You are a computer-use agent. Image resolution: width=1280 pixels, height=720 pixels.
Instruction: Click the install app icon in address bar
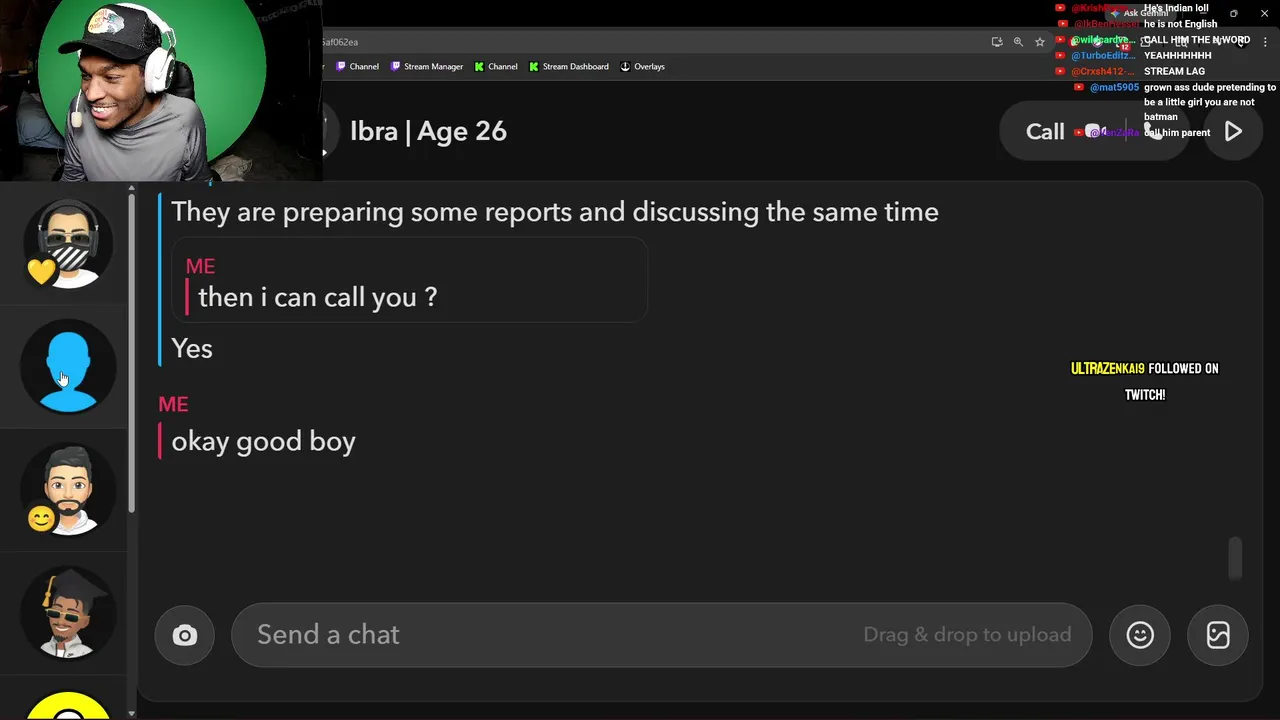(x=997, y=42)
